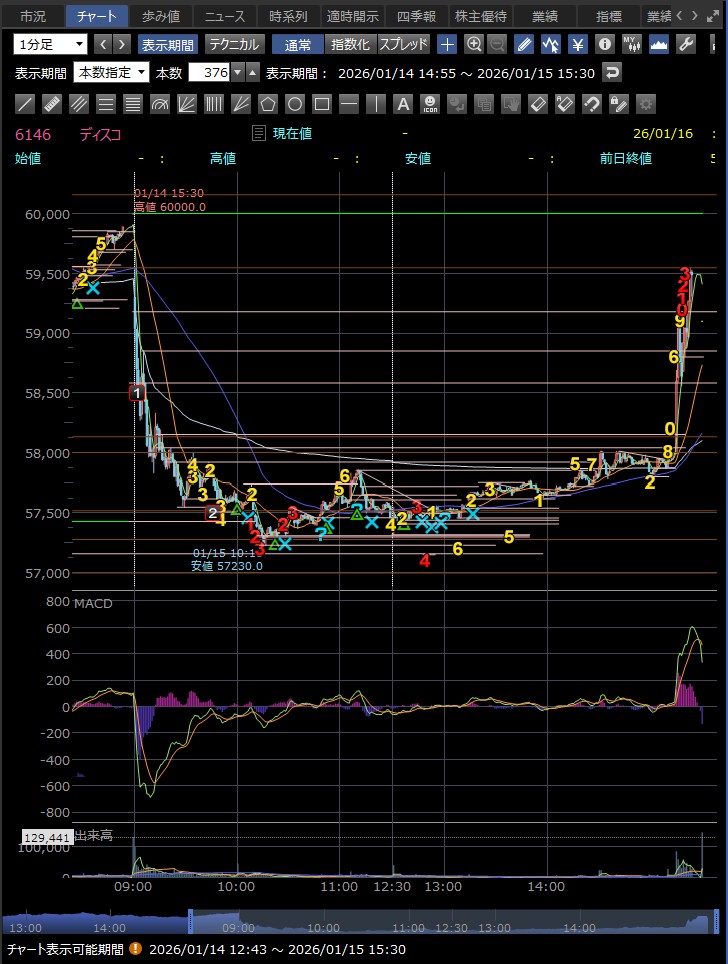
Task: Expand the 本数指定 period type dropdown
Action: (x=112, y=73)
